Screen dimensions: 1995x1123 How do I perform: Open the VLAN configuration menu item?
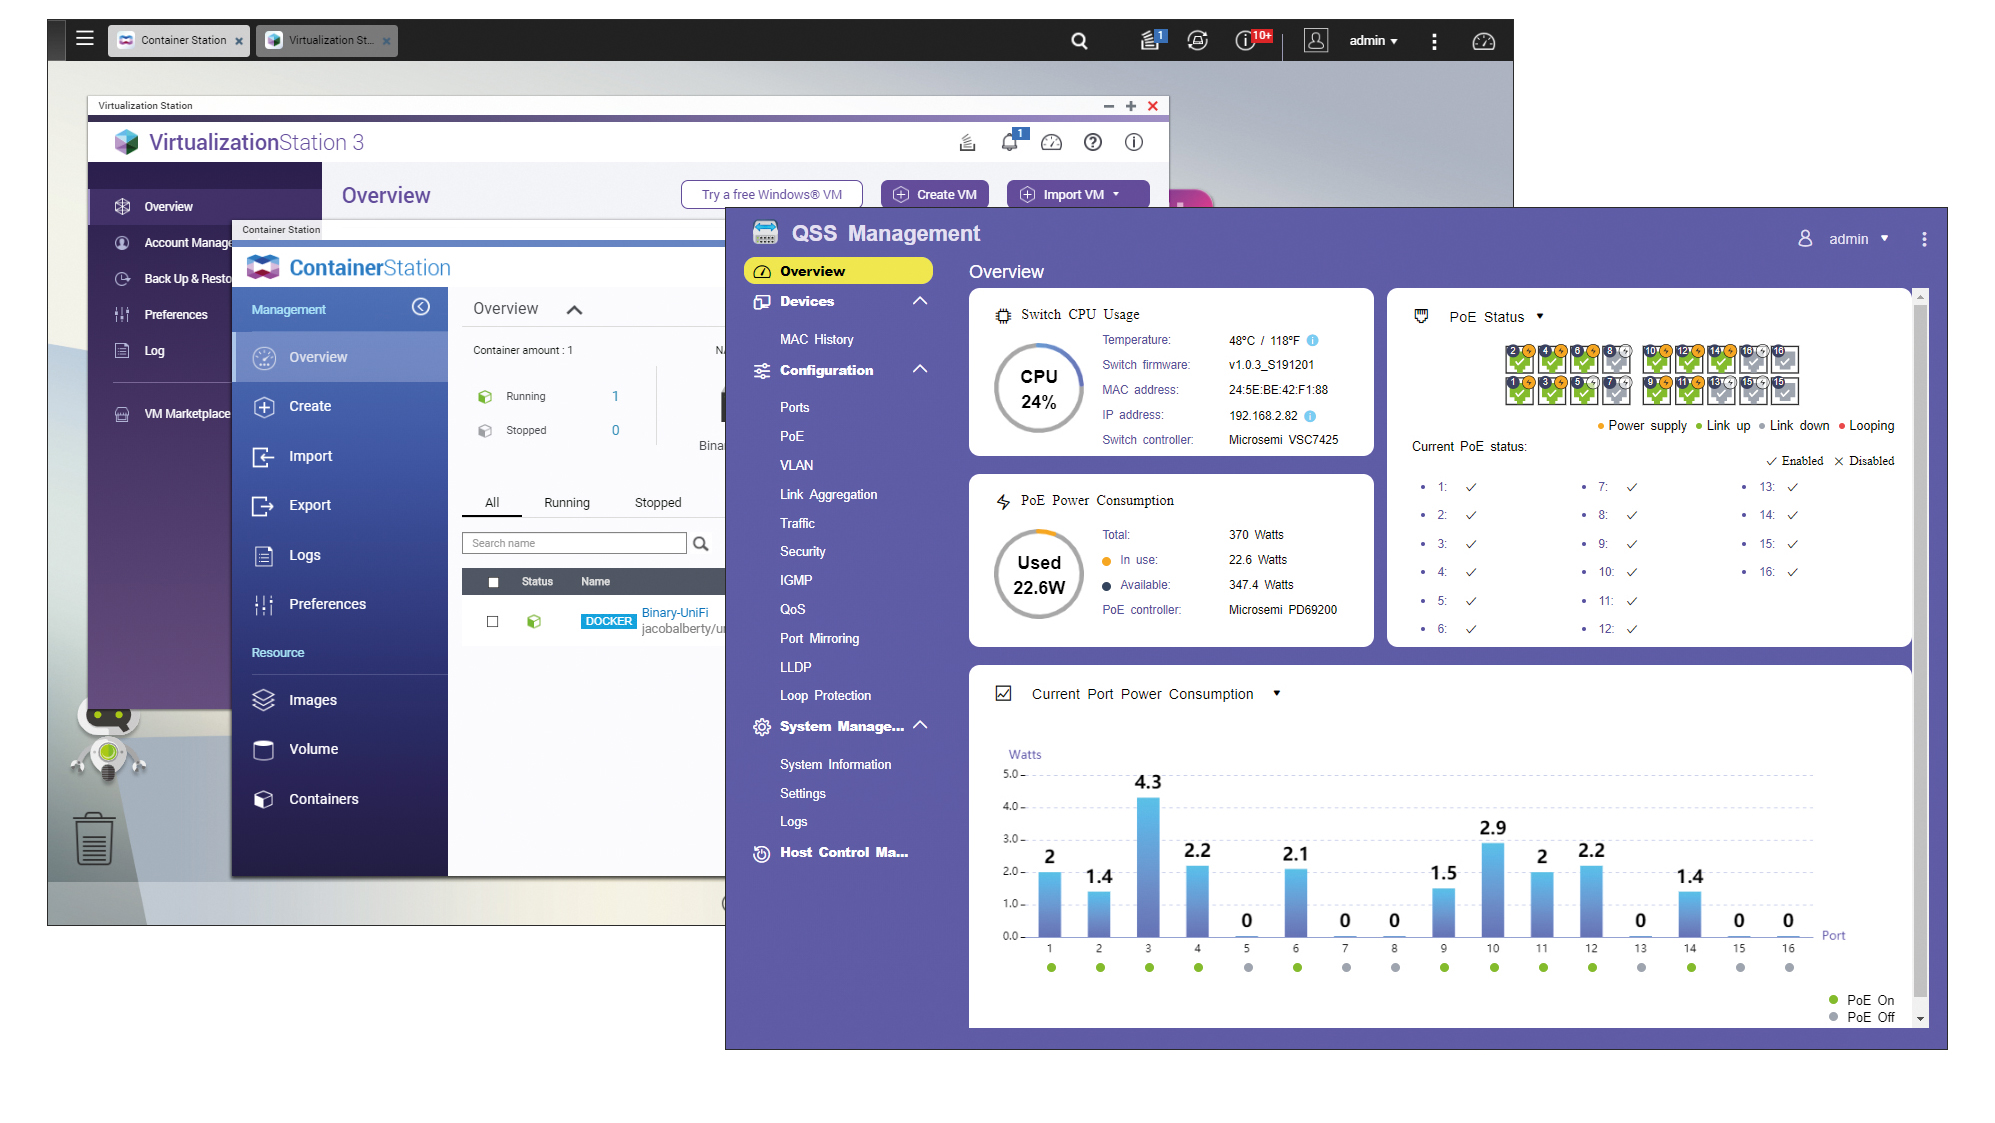pos(796,465)
